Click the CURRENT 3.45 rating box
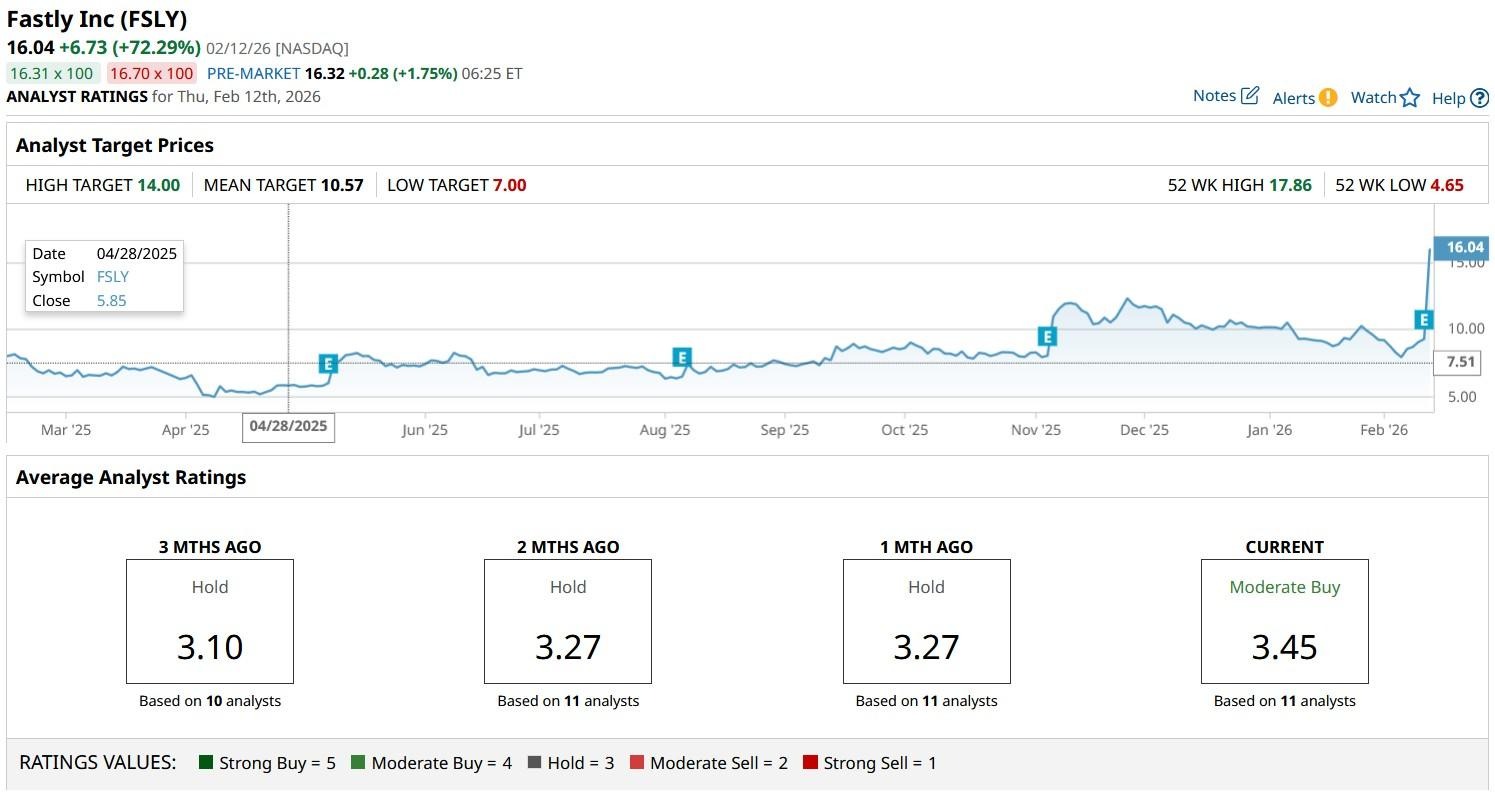Image resolution: width=1495 pixels, height=793 pixels. pos(1285,621)
